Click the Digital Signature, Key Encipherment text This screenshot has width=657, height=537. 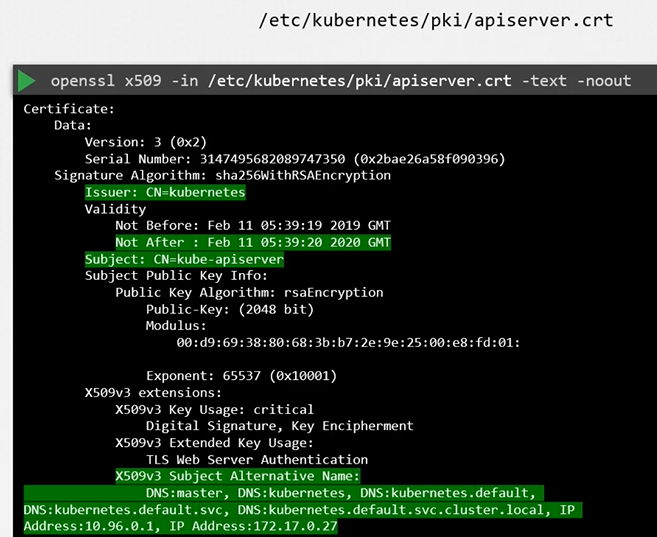click(x=279, y=426)
